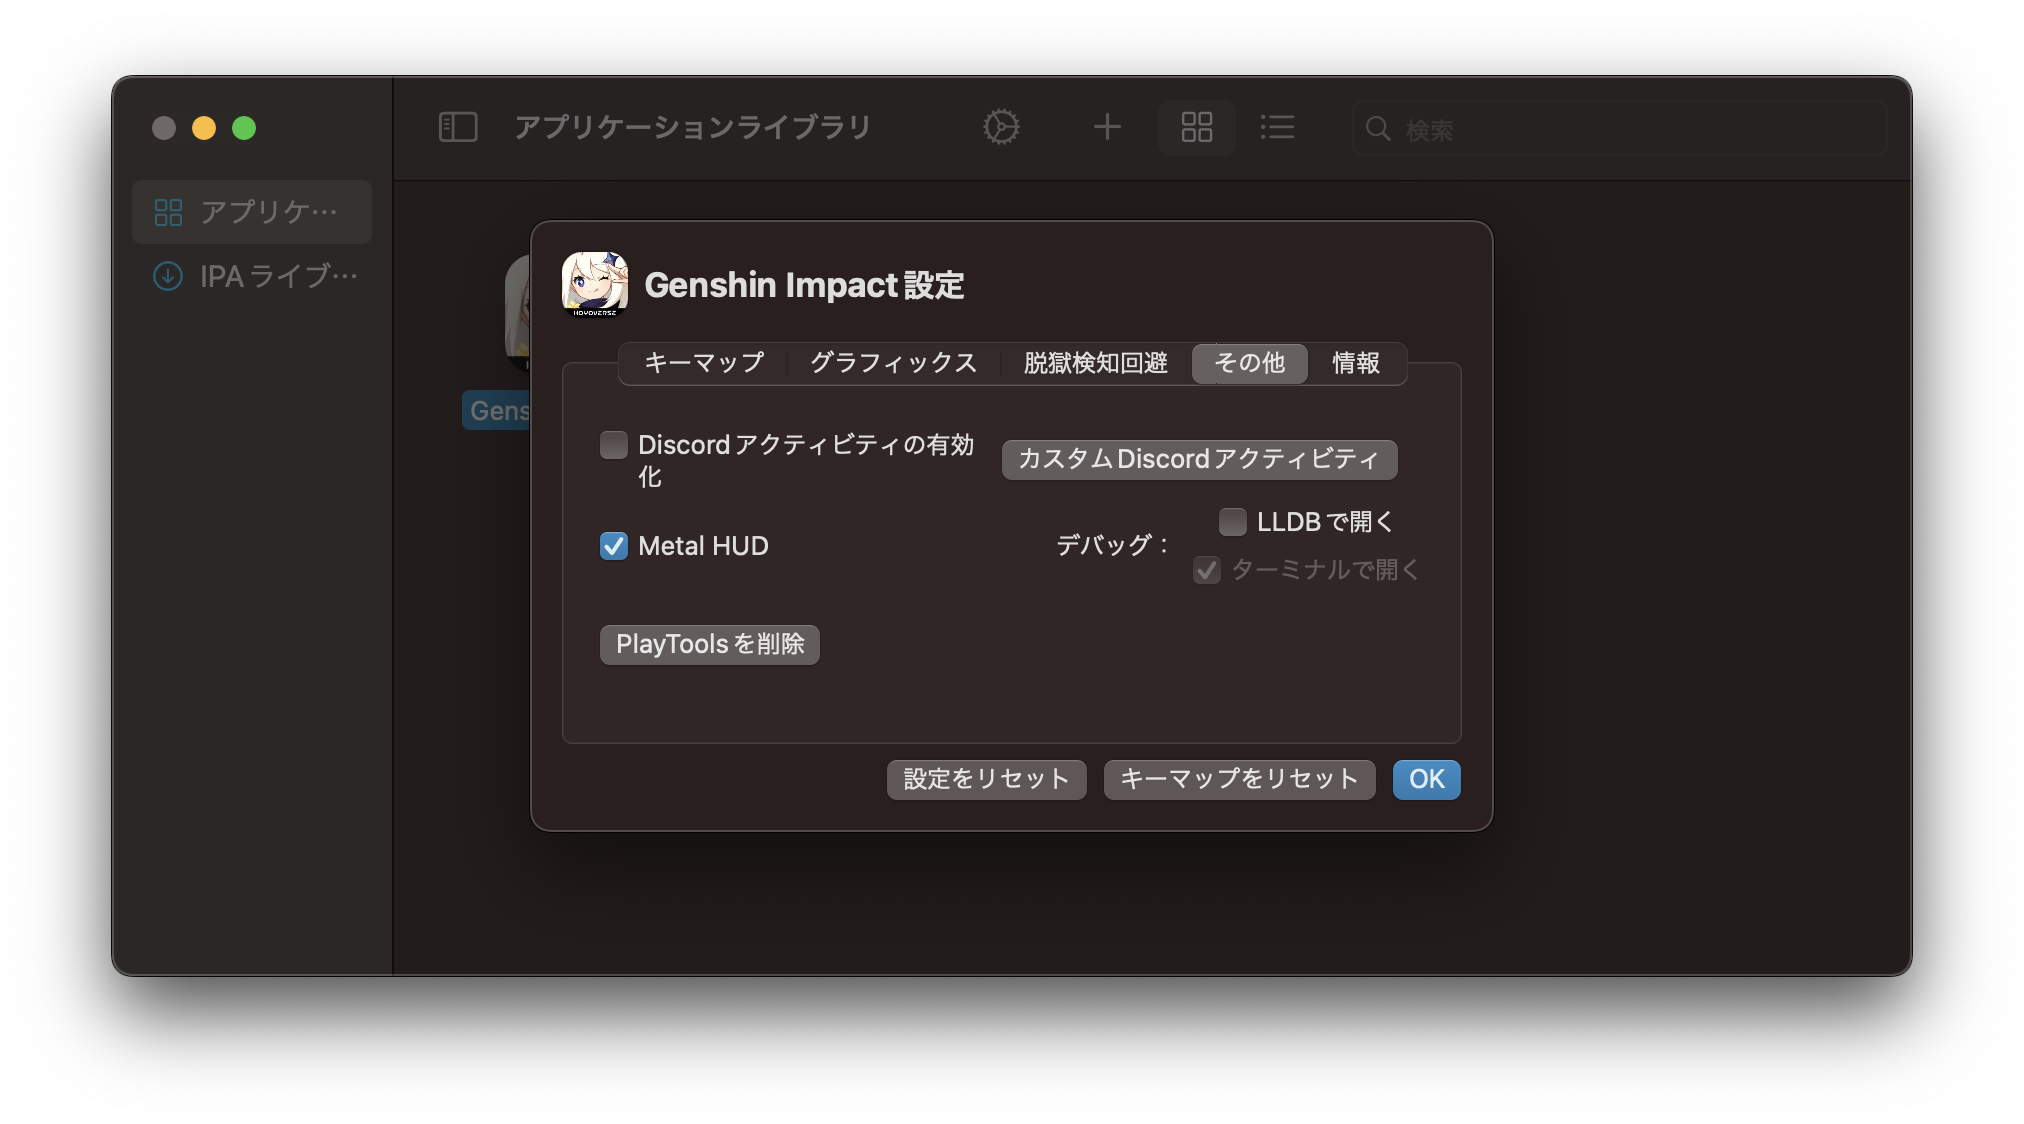
Task: Switch to list view icon
Action: point(1277,127)
